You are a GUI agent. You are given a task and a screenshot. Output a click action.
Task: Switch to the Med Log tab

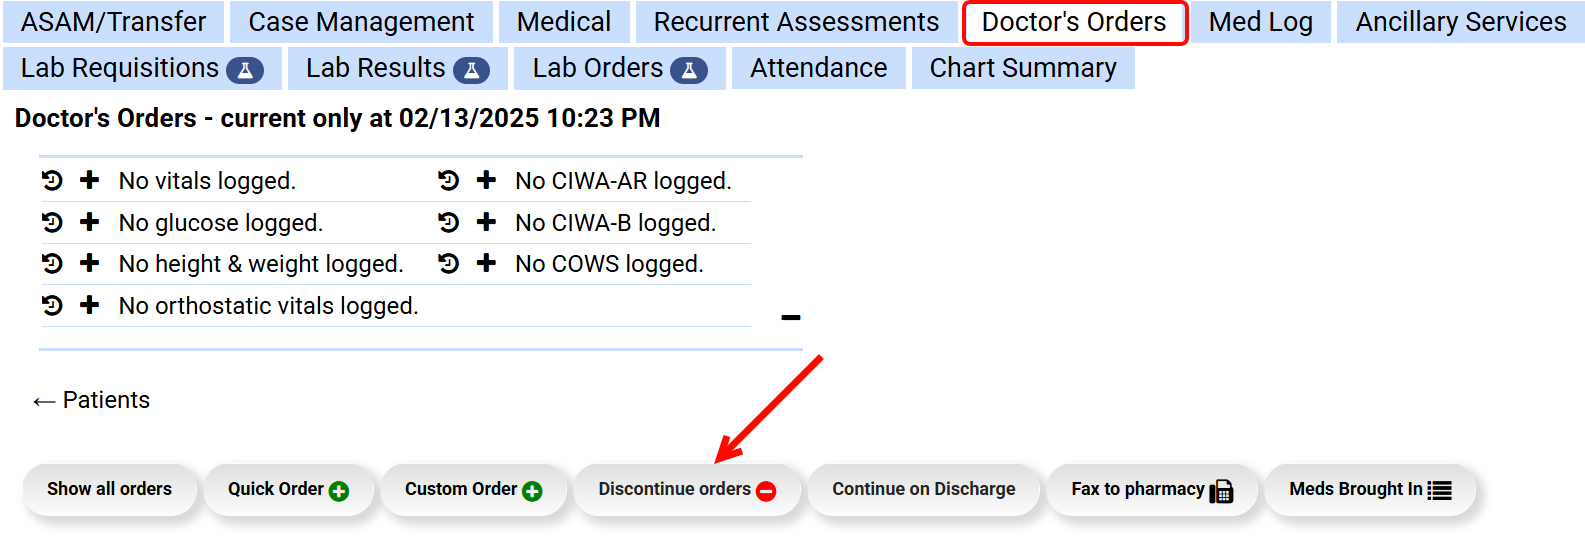(x=1260, y=22)
